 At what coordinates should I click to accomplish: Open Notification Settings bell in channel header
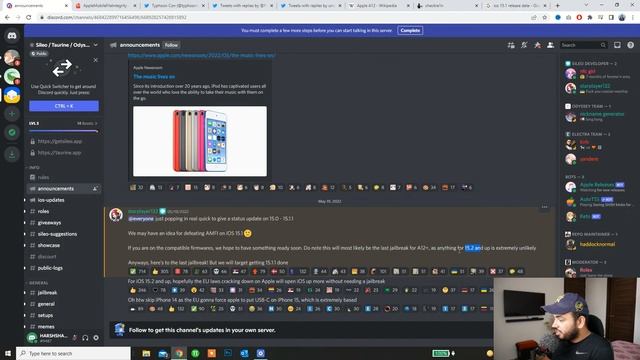pos(524,45)
